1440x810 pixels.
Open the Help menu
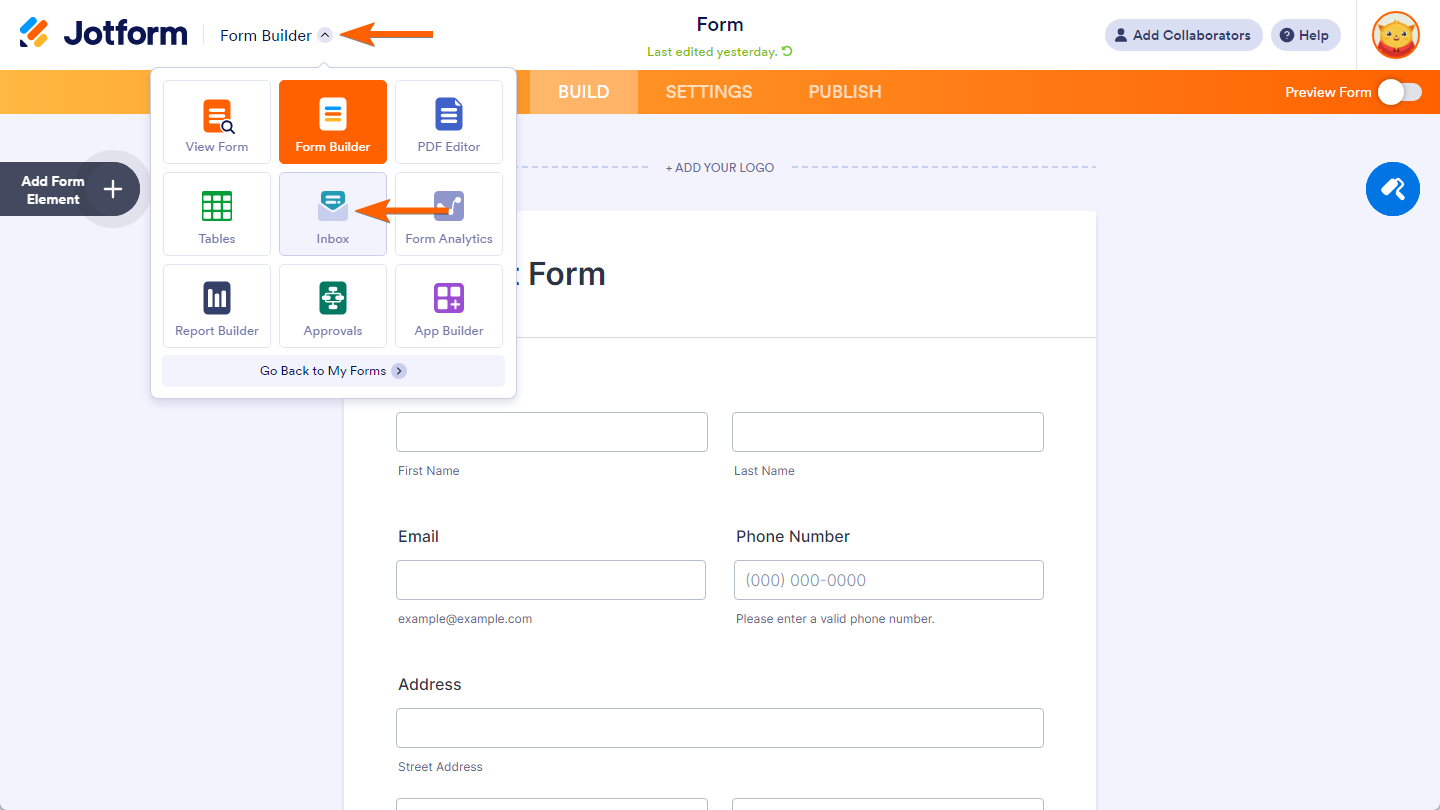(1305, 34)
